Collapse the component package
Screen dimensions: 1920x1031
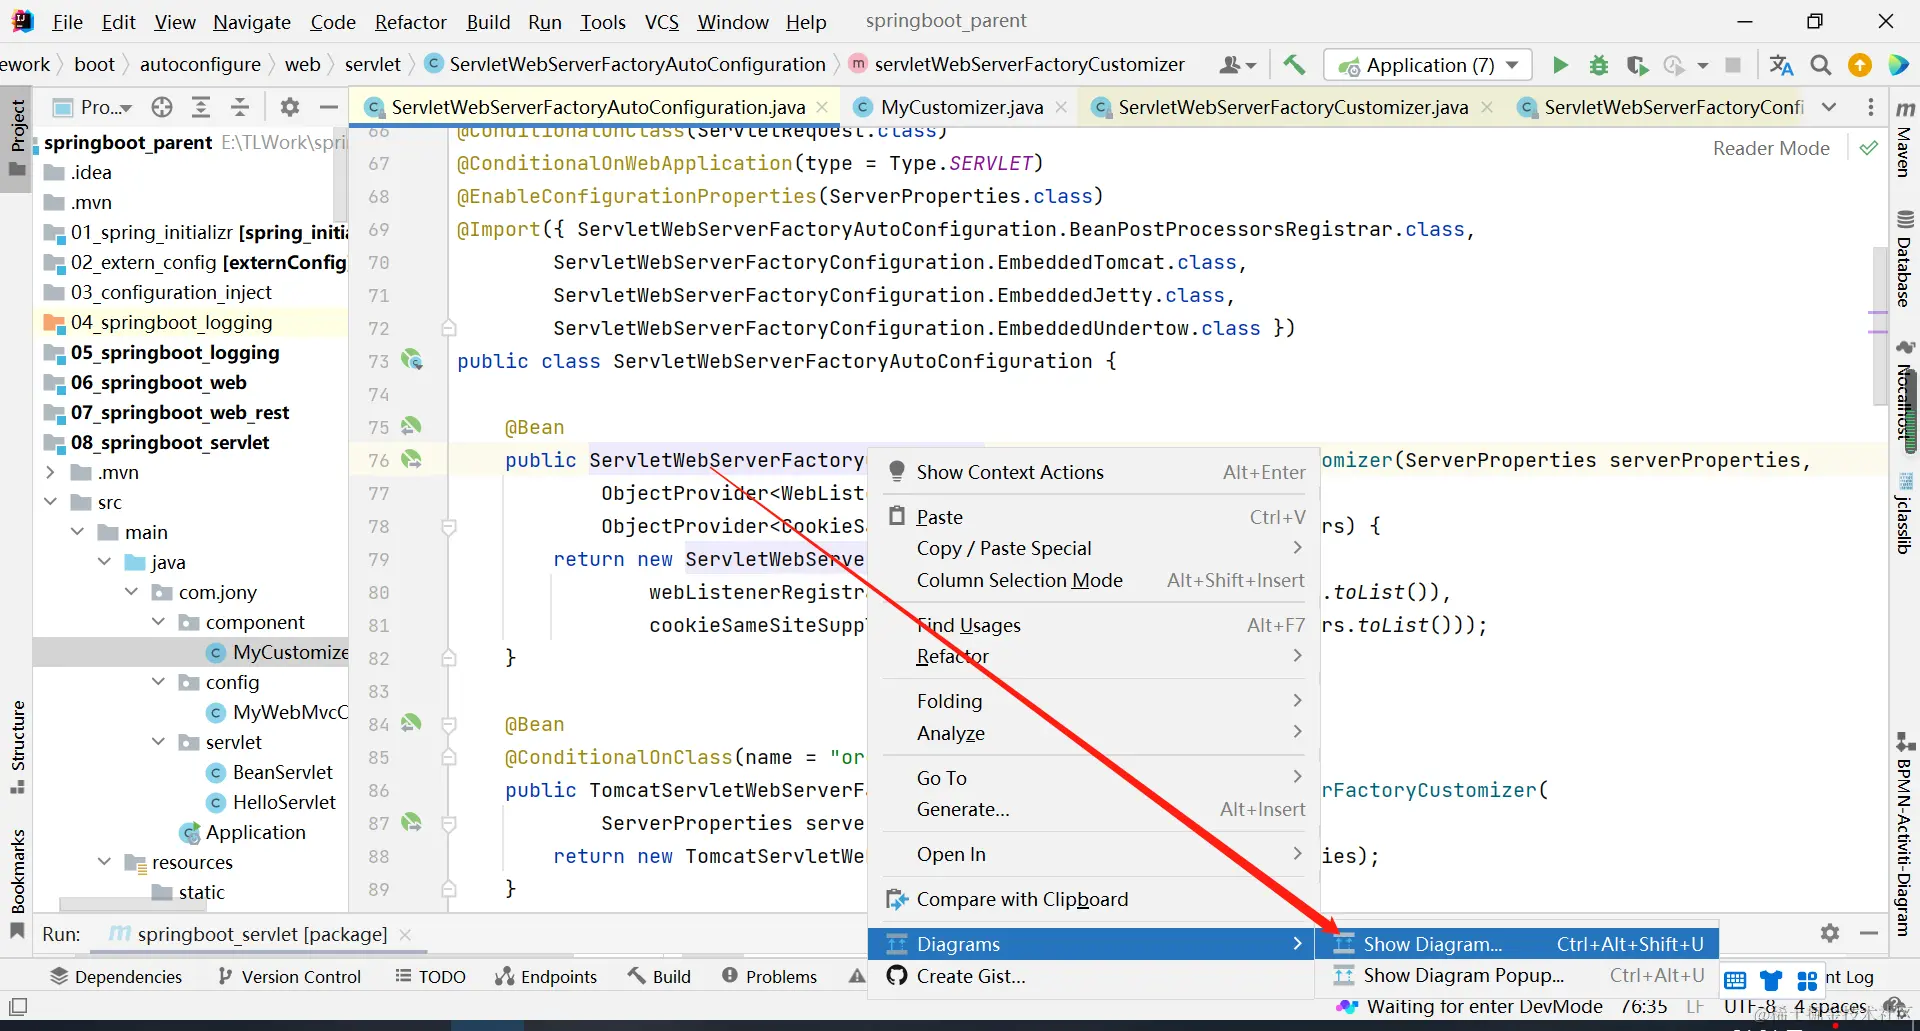tap(158, 622)
